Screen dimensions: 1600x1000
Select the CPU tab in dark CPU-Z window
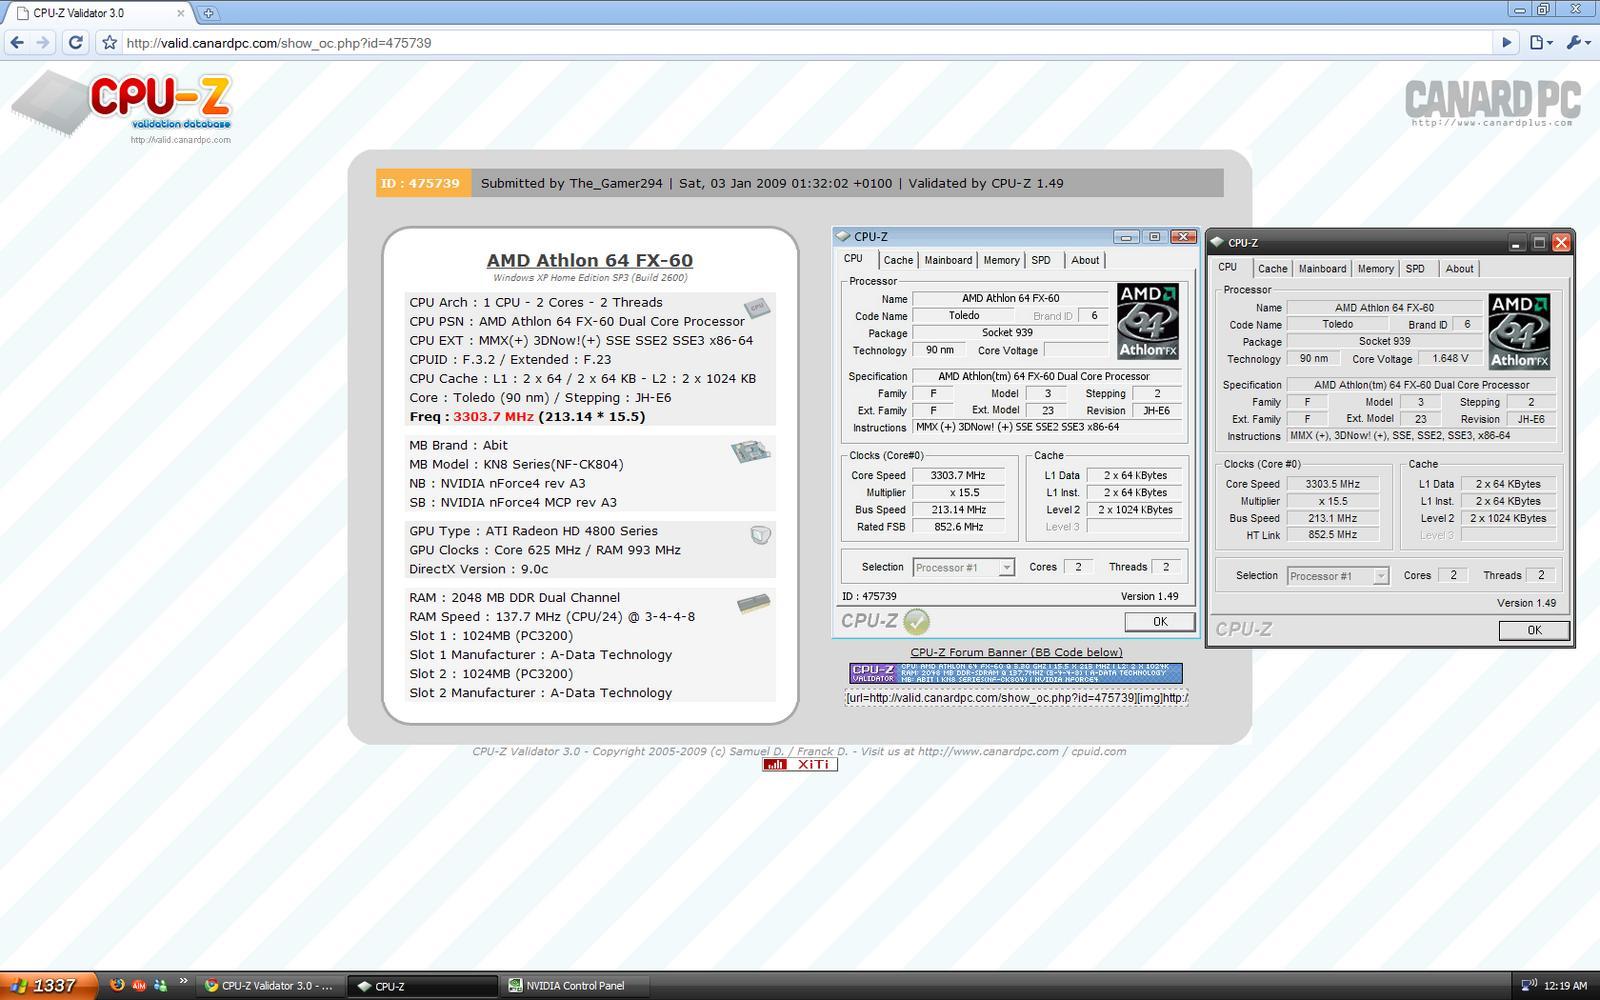click(1228, 267)
